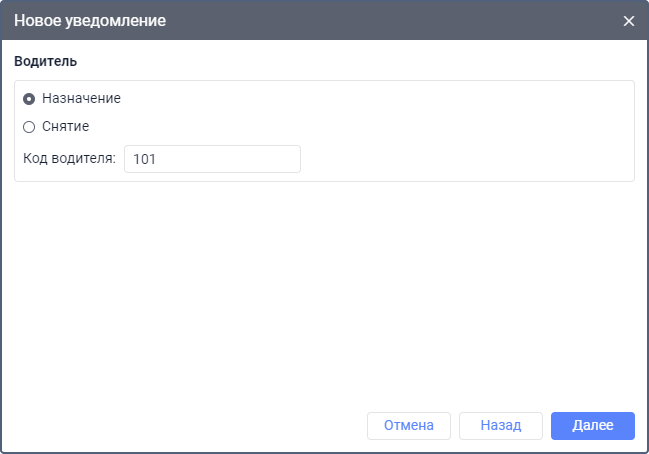Close the Новое уведомление dialog with X

(629, 21)
